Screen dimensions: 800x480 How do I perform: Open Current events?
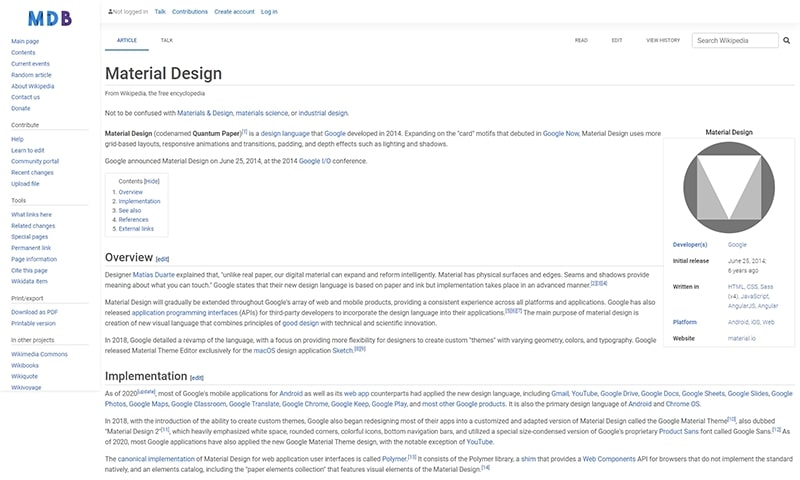coord(31,64)
